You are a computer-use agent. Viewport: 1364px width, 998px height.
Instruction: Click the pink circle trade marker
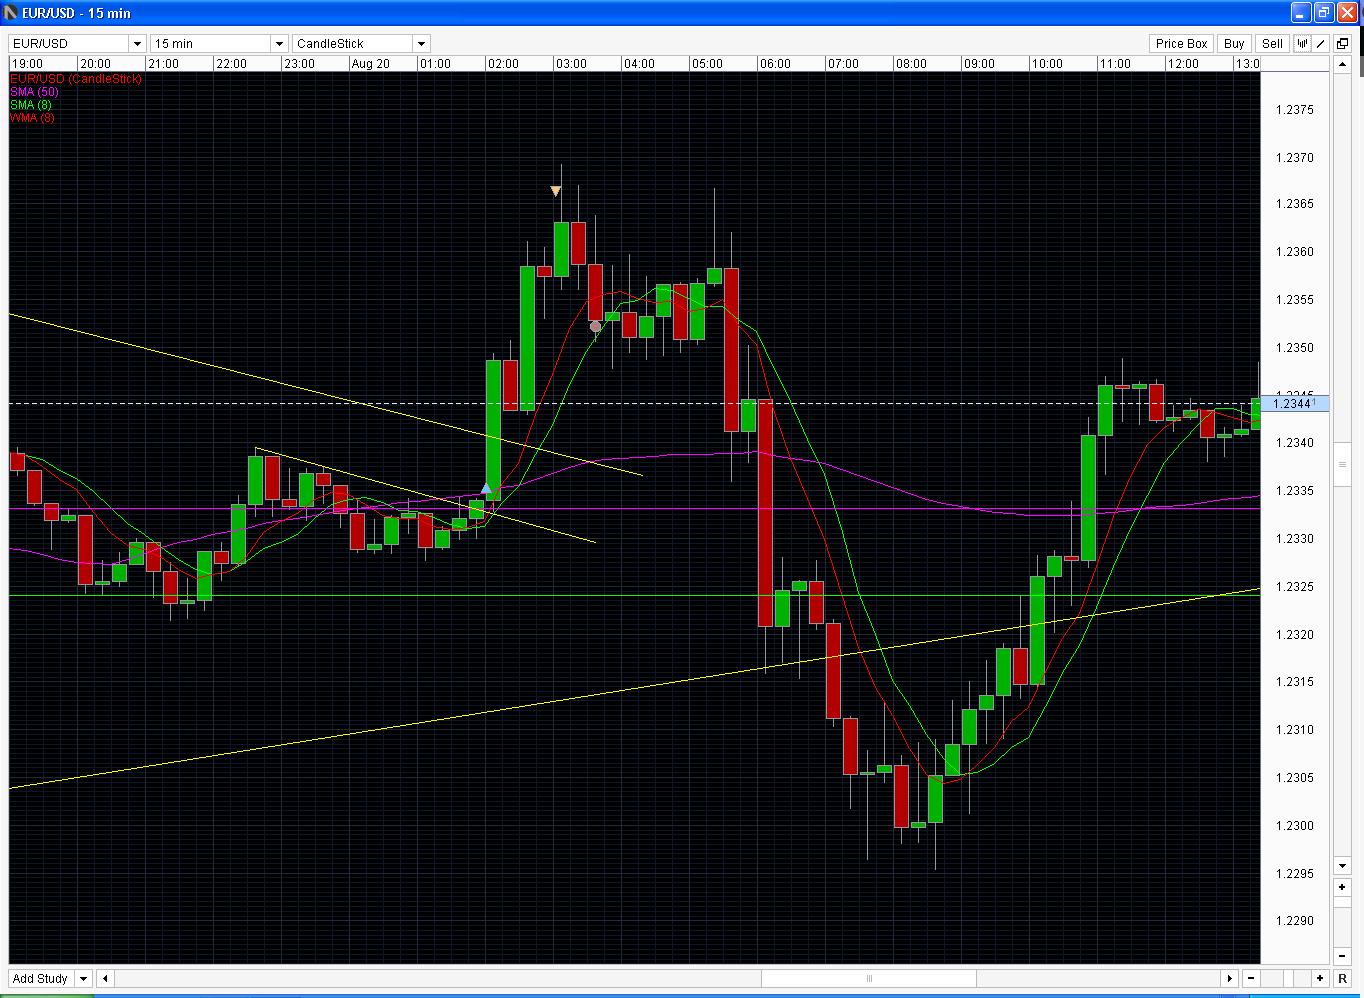[595, 326]
